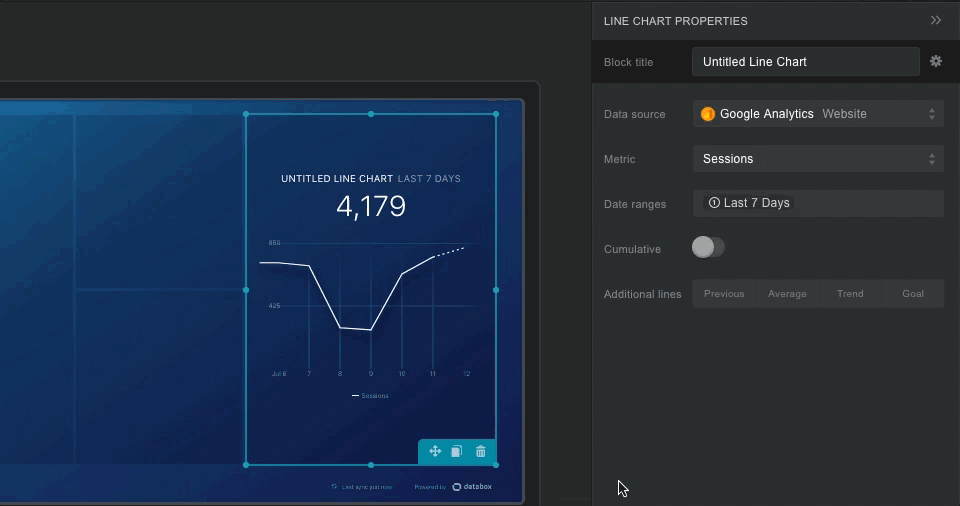Open block title settings gear

(936, 61)
